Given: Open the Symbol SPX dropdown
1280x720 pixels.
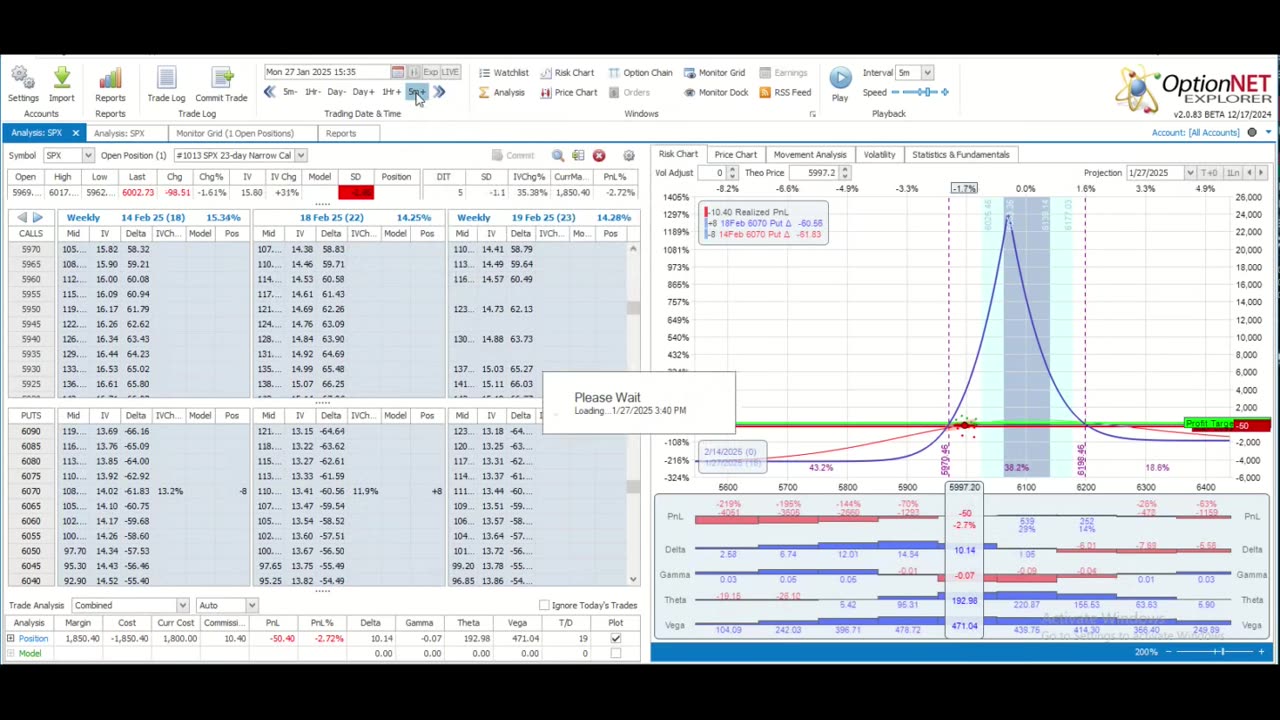Looking at the screenshot, I should (x=88, y=155).
